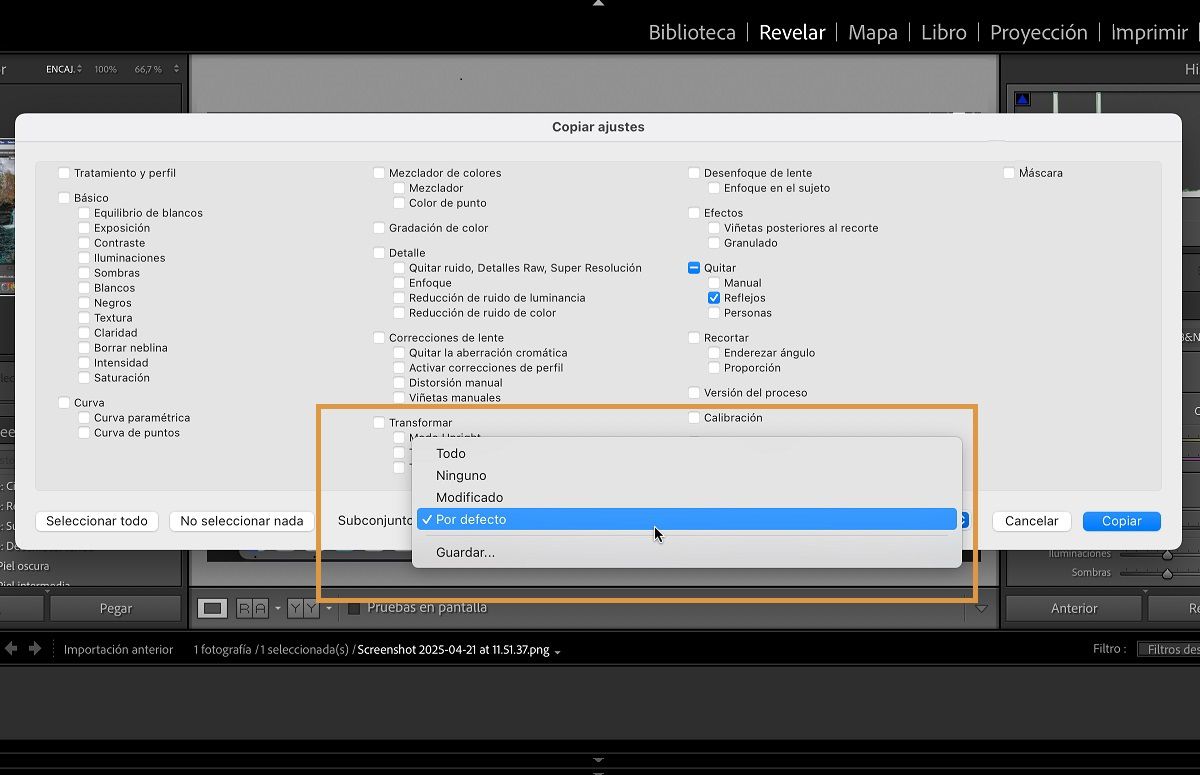Uncheck Reflejos under Quitar
Viewport: 1200px width, 775px height.
(713, 297)
